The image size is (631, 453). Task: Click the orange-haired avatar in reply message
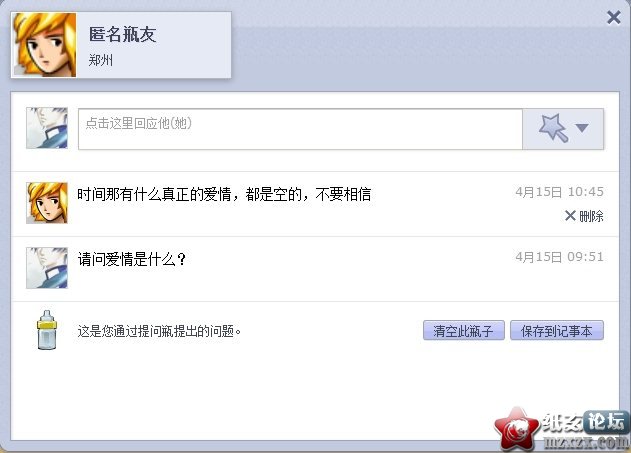point(47,203)
